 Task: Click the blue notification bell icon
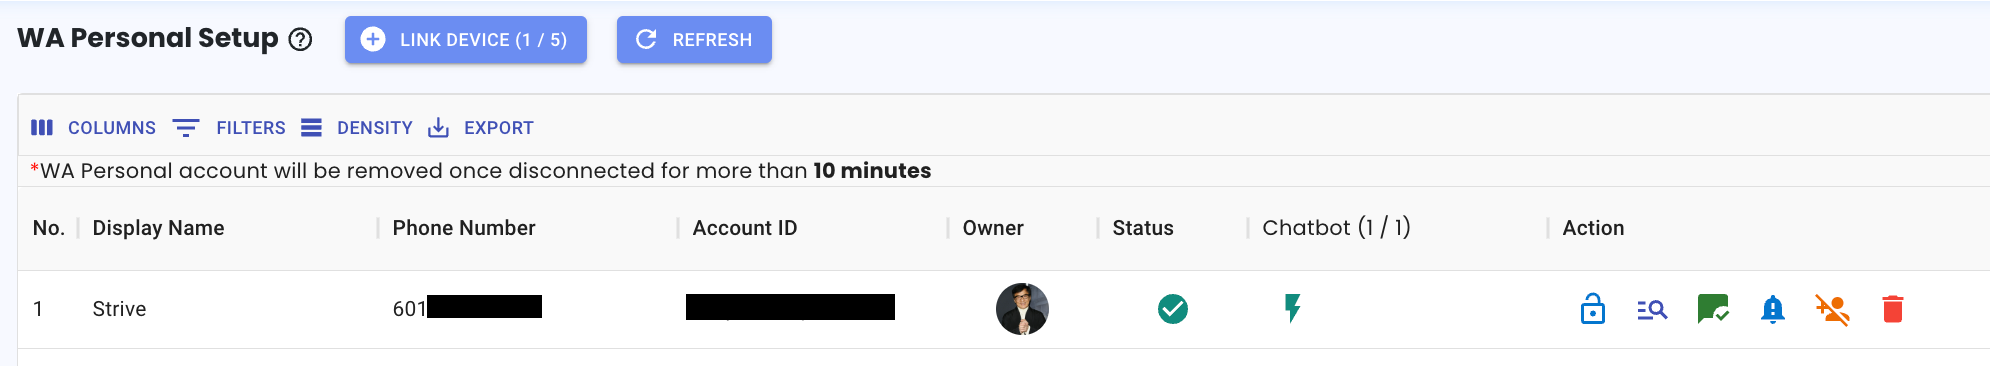1773,310
